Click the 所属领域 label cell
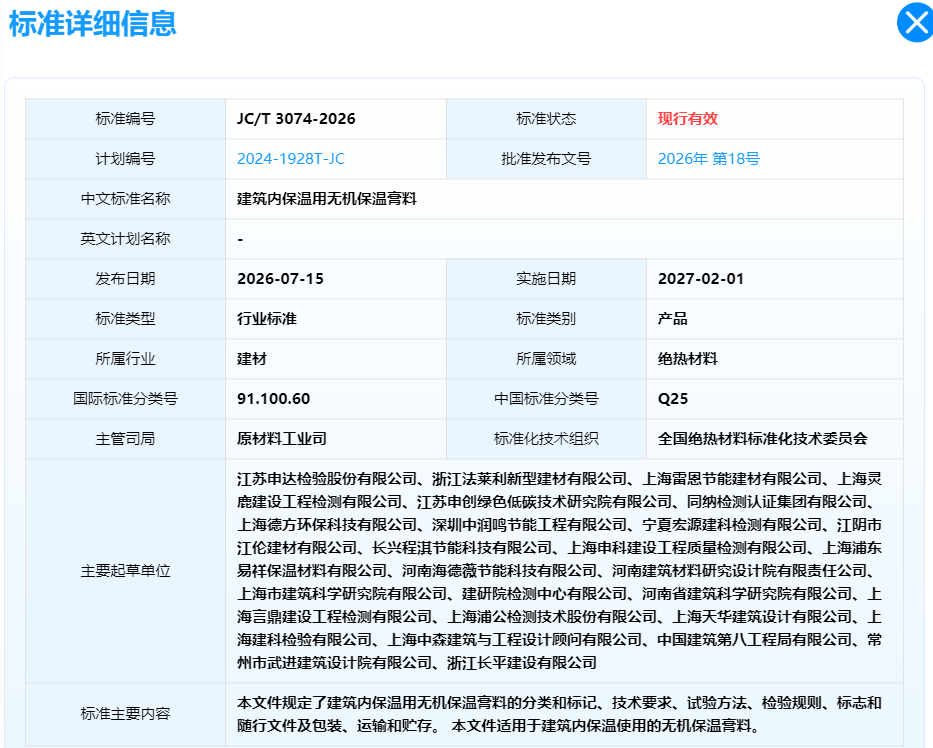The height and width of the screenshot is (748, 933). coord(546,359)
